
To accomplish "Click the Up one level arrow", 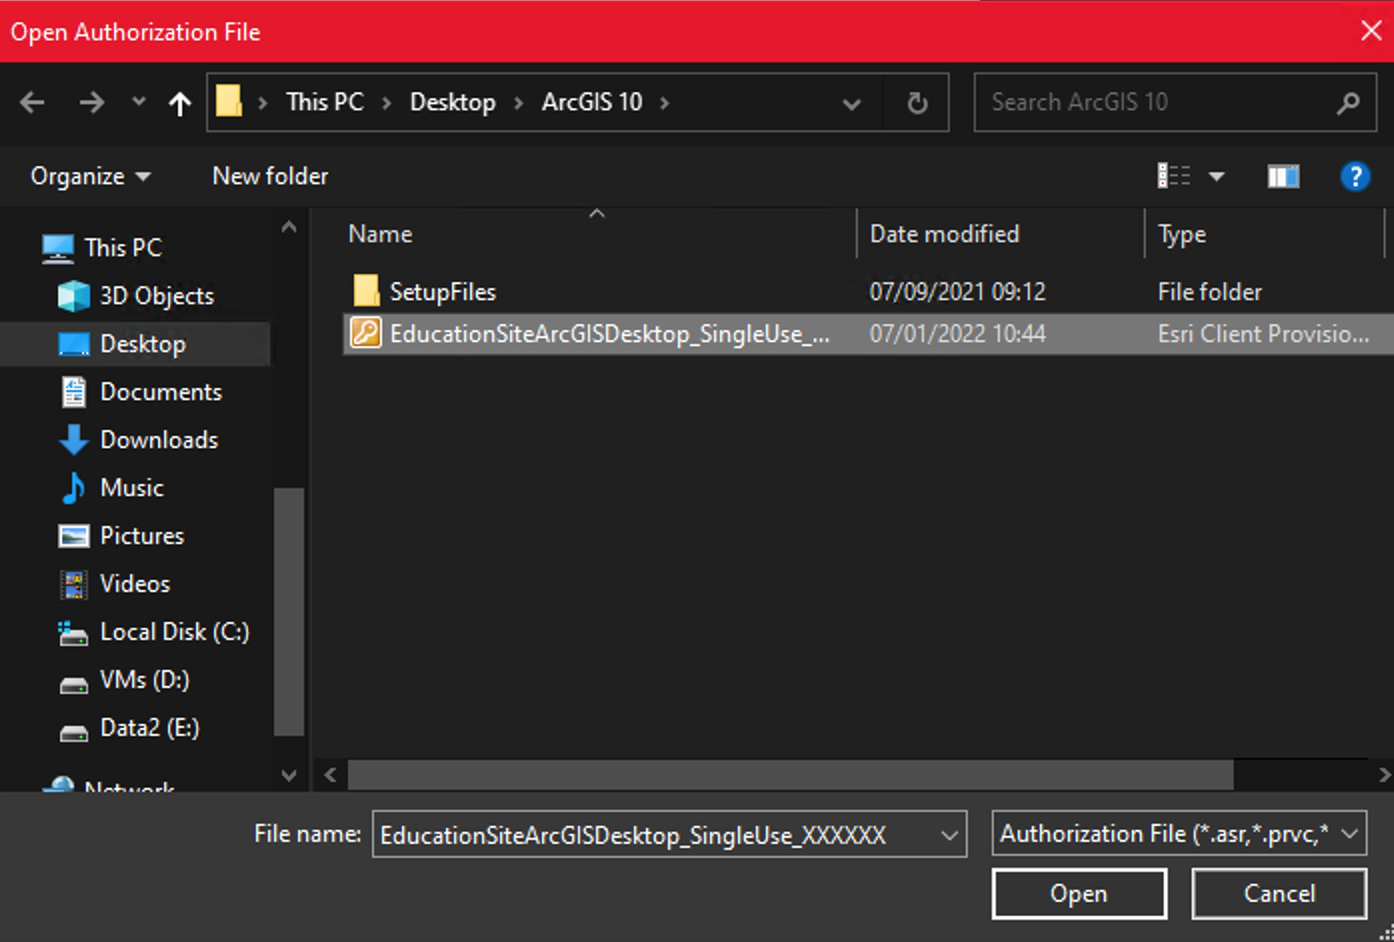I will [x=180, y=103].
